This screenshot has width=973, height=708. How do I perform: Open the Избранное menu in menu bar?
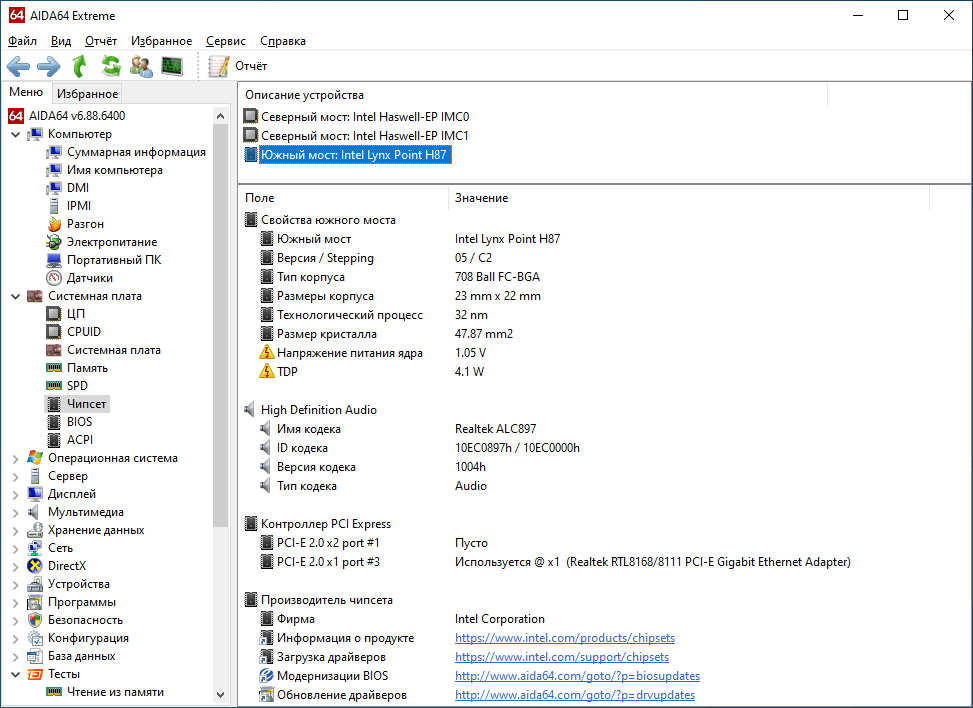[x=161, y=41]
